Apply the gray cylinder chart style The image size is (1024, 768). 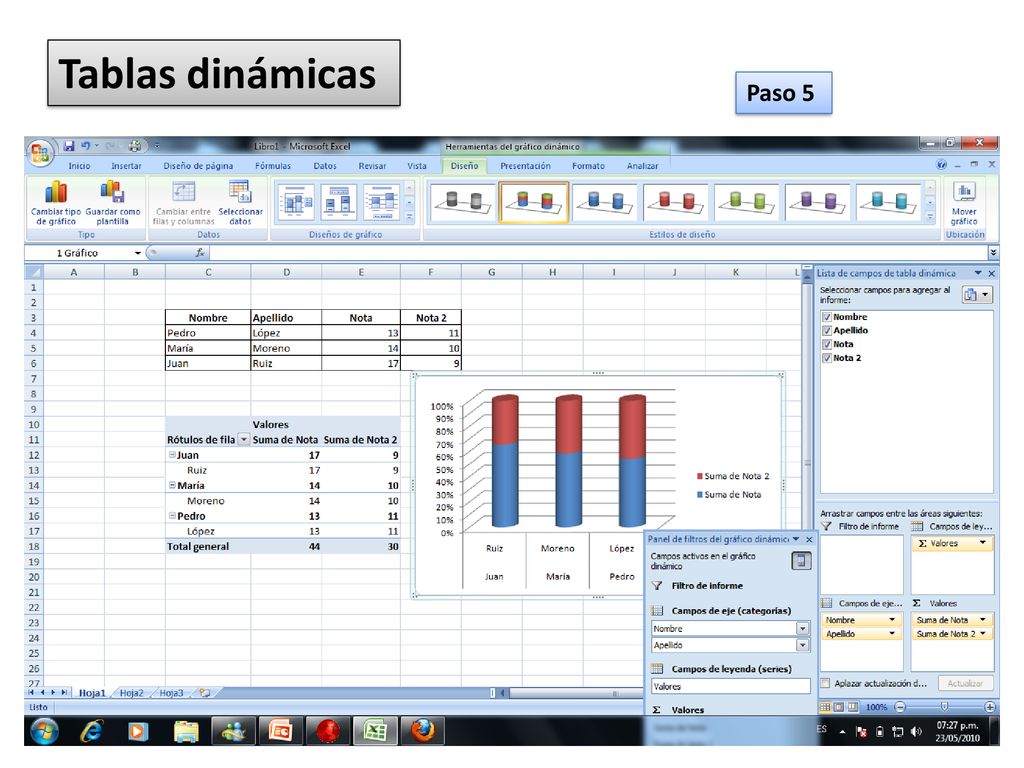(462, 202)
